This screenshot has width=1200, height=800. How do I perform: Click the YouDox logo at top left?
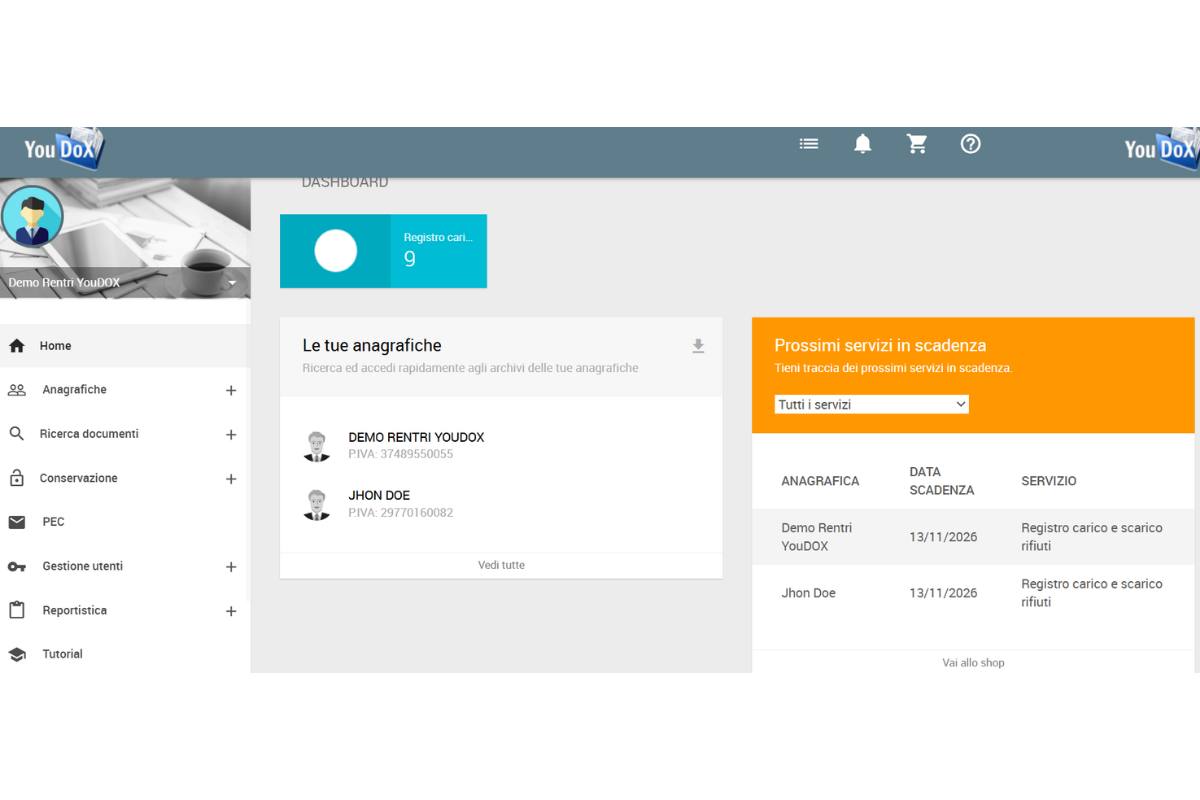63,150
